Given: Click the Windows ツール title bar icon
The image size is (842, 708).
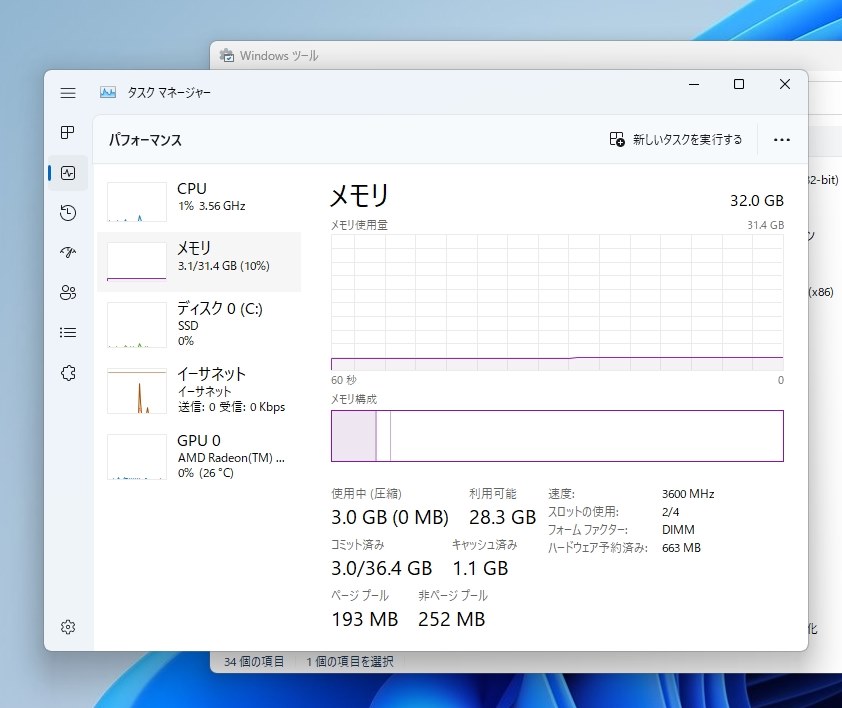Looking at the screenshot, I should 227,55.
